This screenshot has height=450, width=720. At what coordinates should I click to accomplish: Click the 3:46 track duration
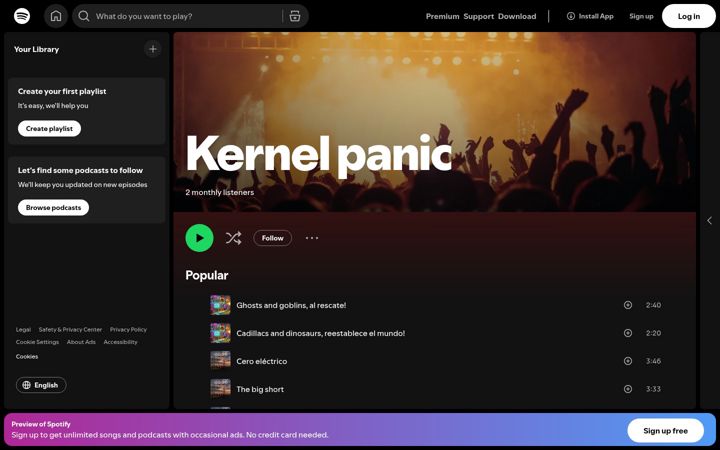coord(653,361)
